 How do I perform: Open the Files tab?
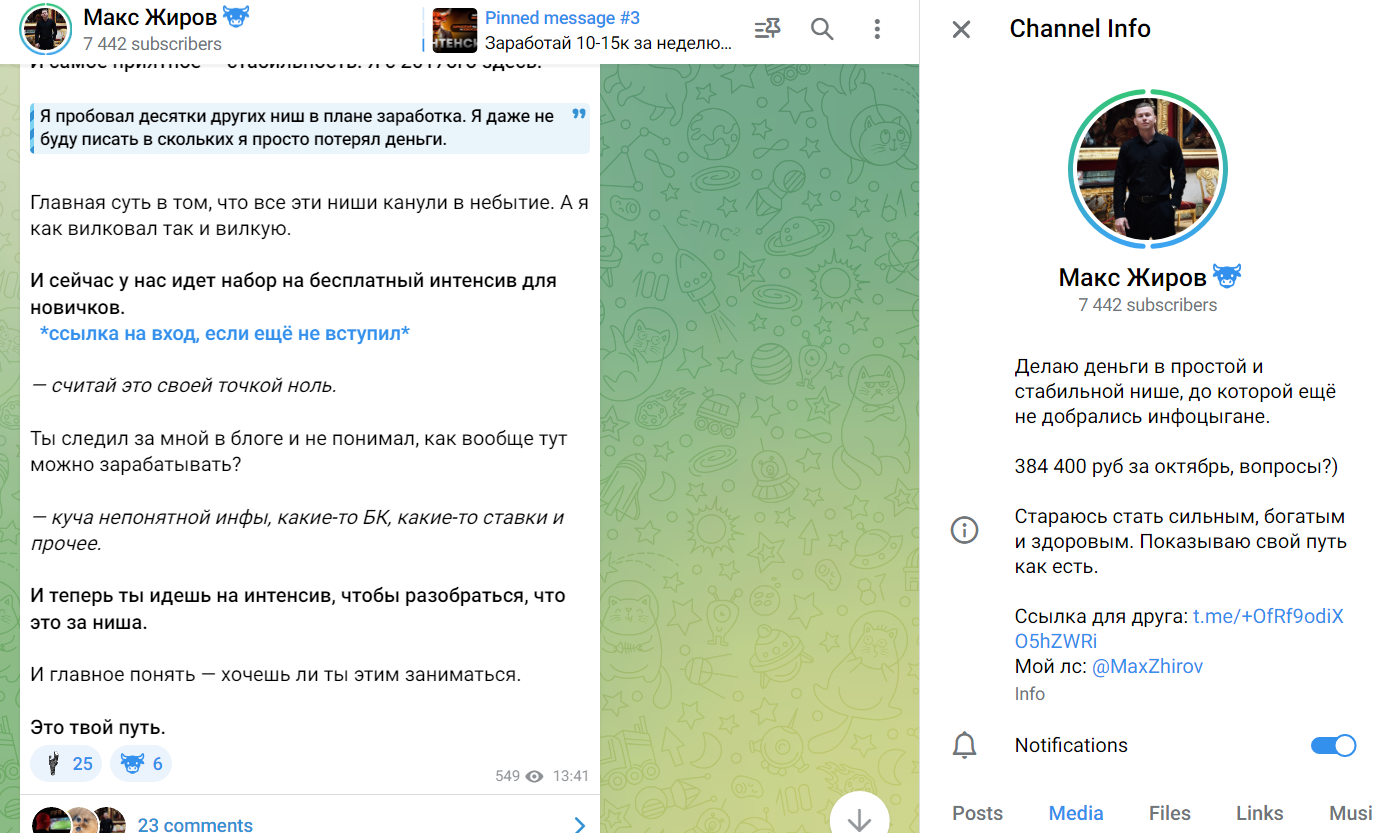(x=1169, y=813)
